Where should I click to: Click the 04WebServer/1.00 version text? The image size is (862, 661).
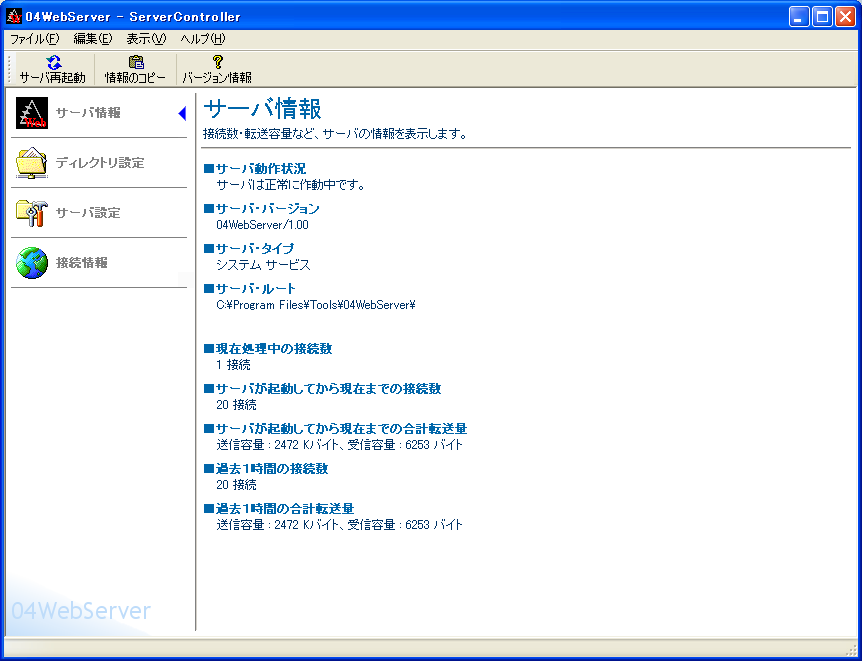[x=262, y=225]
